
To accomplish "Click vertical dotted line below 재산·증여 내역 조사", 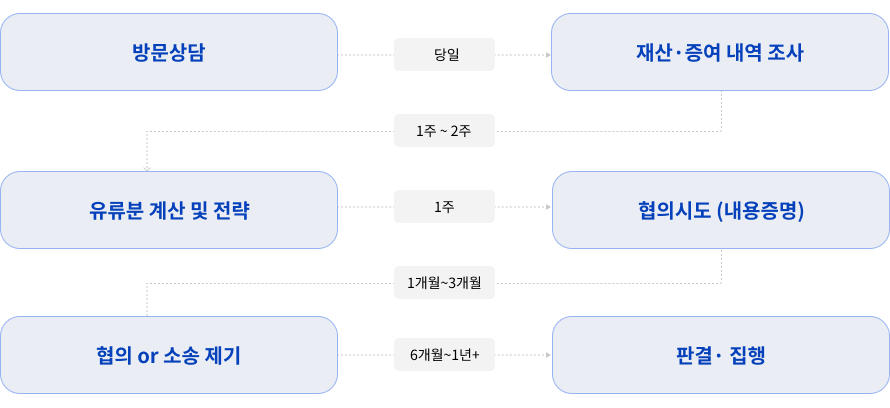I will pyautogui.click(x=721, y=110).
